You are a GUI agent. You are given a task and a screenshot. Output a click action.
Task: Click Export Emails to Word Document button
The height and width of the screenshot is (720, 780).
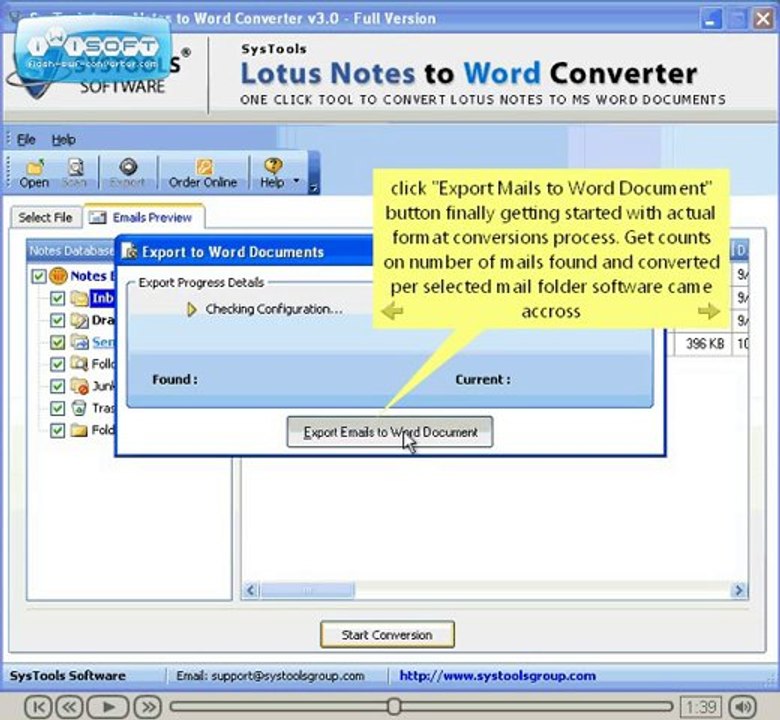click(x=390, y=432)
